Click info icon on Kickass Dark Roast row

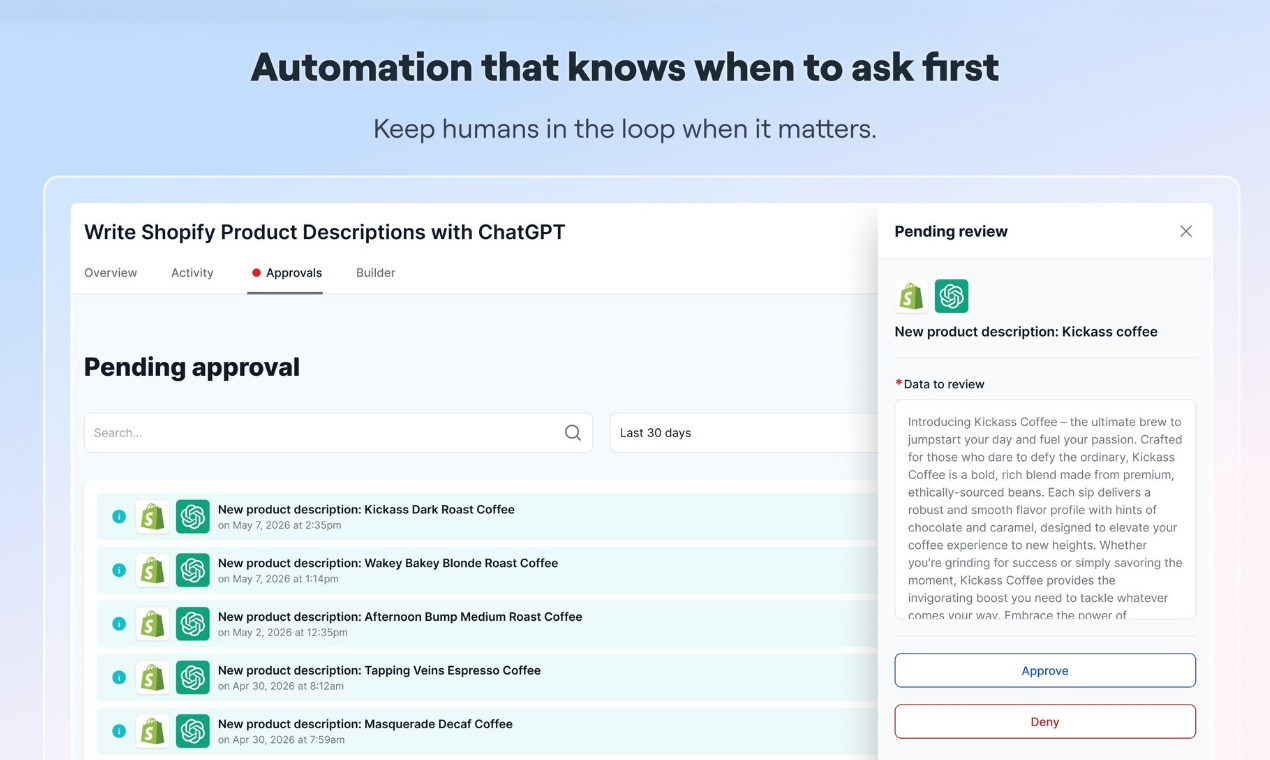[119, 517]
